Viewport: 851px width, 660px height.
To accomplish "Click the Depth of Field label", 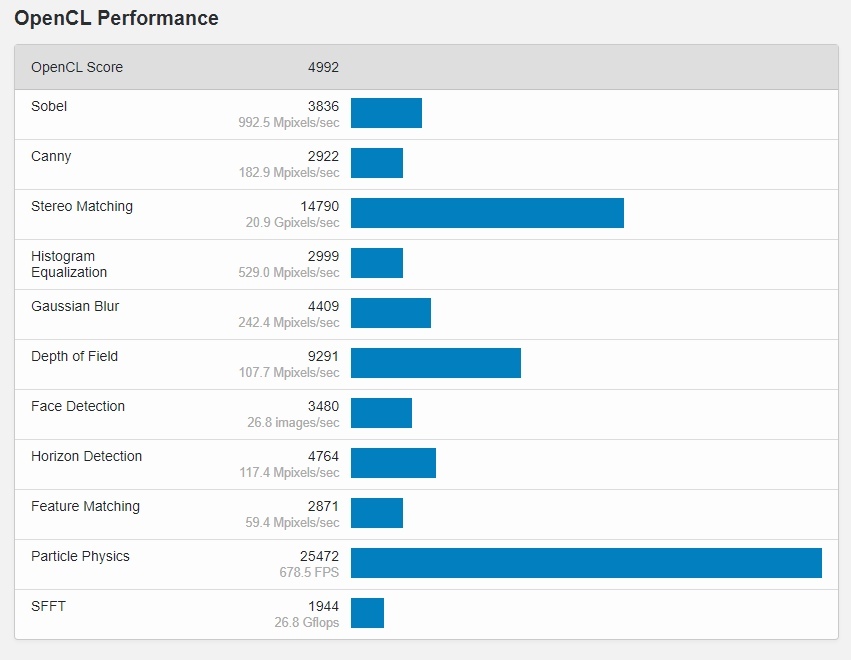I will pyautogui.click(x=74, y=356).
